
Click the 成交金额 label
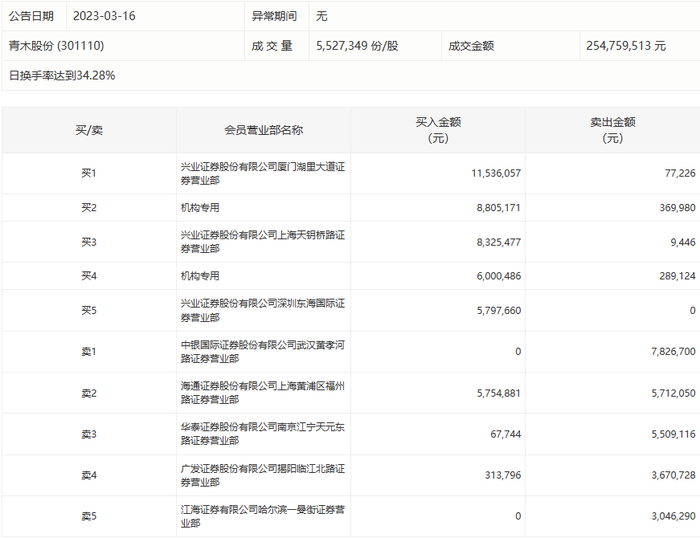pyautogui.click(x=471, y=46)
